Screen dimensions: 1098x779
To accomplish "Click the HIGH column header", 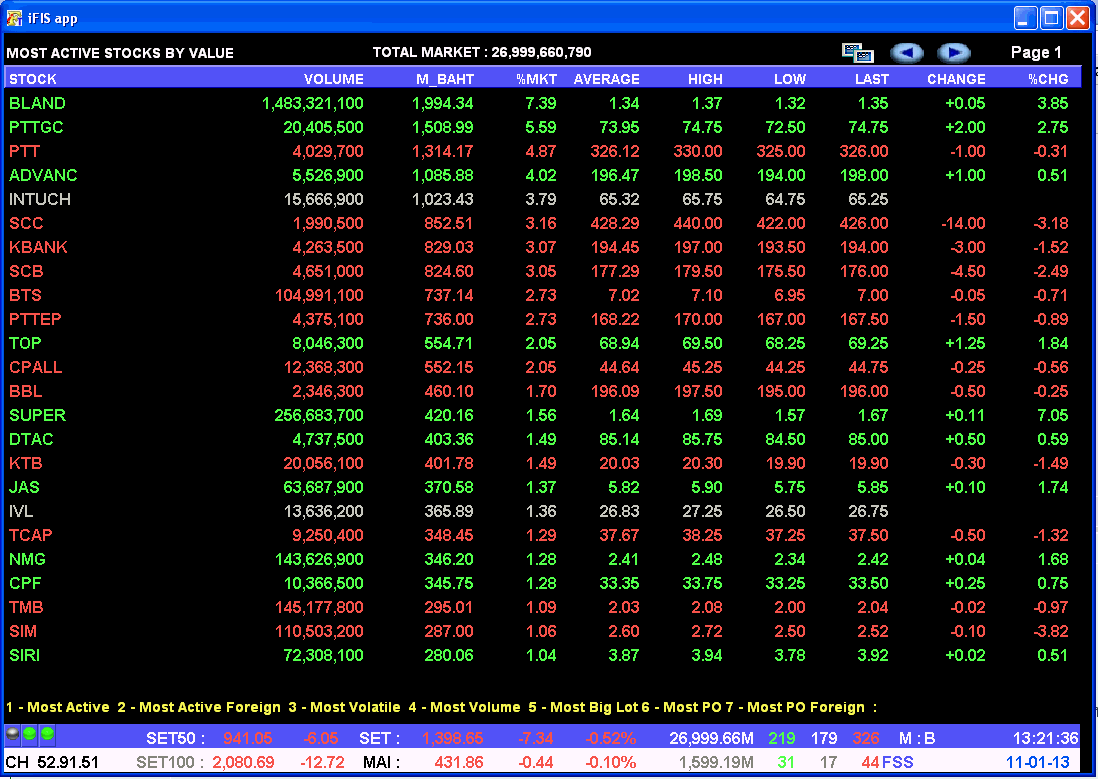I will [705, 79].
